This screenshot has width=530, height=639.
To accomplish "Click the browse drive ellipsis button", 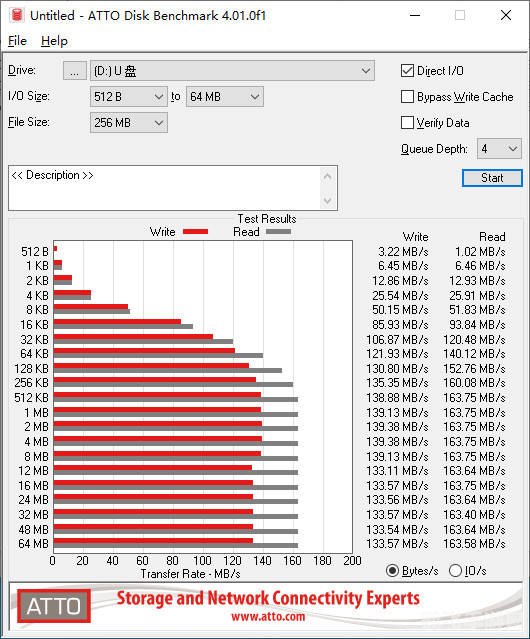I will (75, 71).
